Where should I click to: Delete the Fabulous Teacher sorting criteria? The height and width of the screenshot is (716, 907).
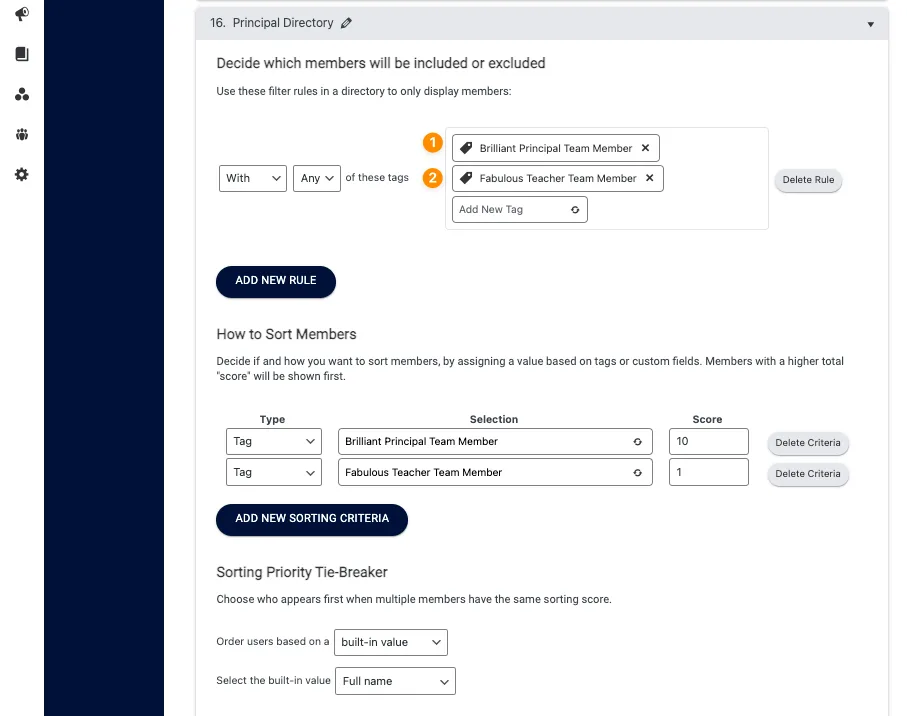point(808,474)
